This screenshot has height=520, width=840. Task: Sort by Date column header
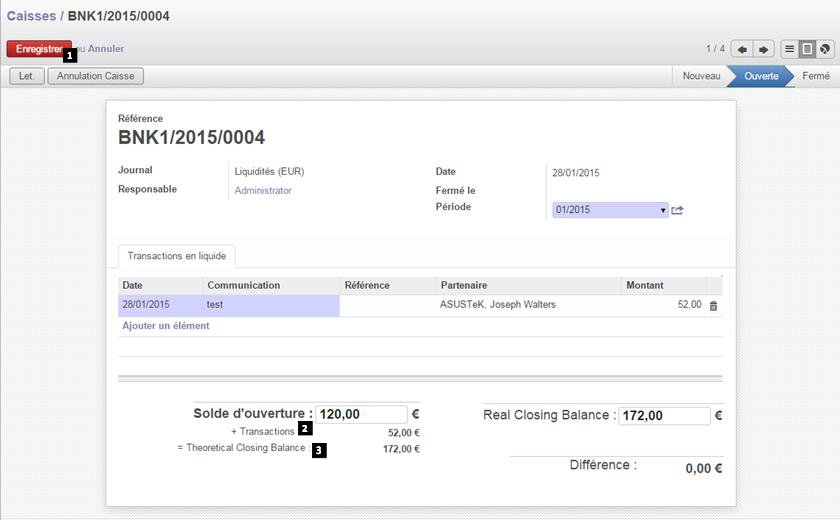(x=161, y=285)
